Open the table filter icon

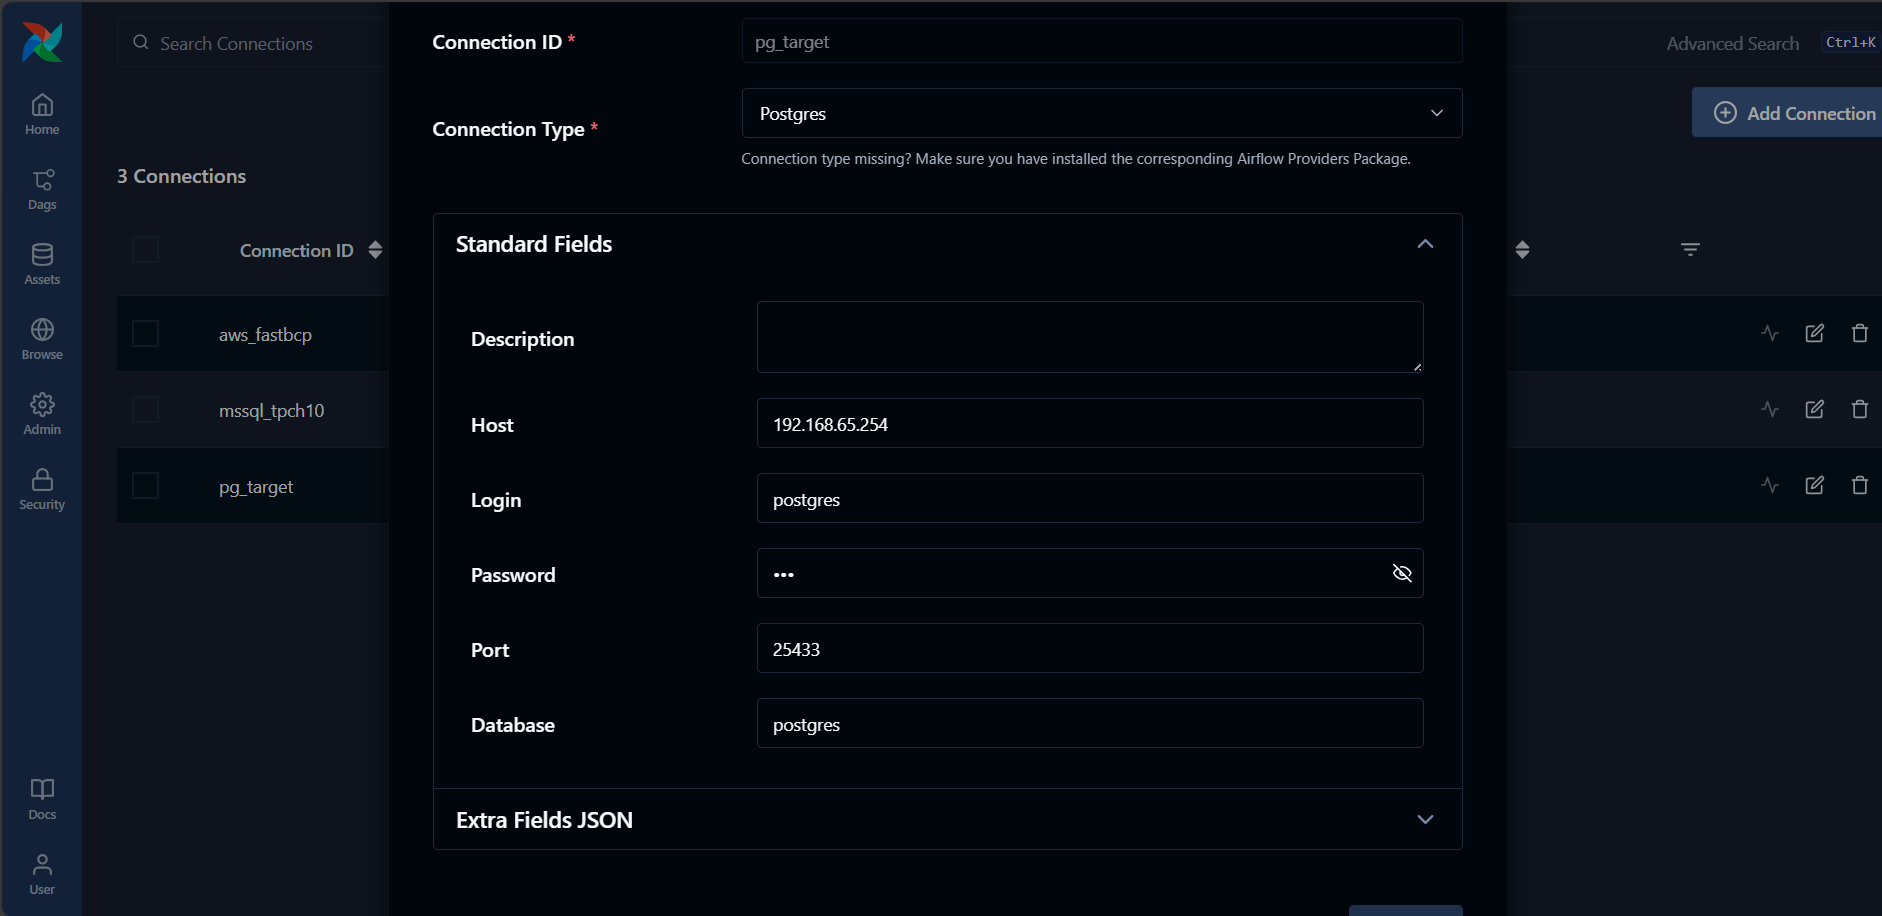1690,249
